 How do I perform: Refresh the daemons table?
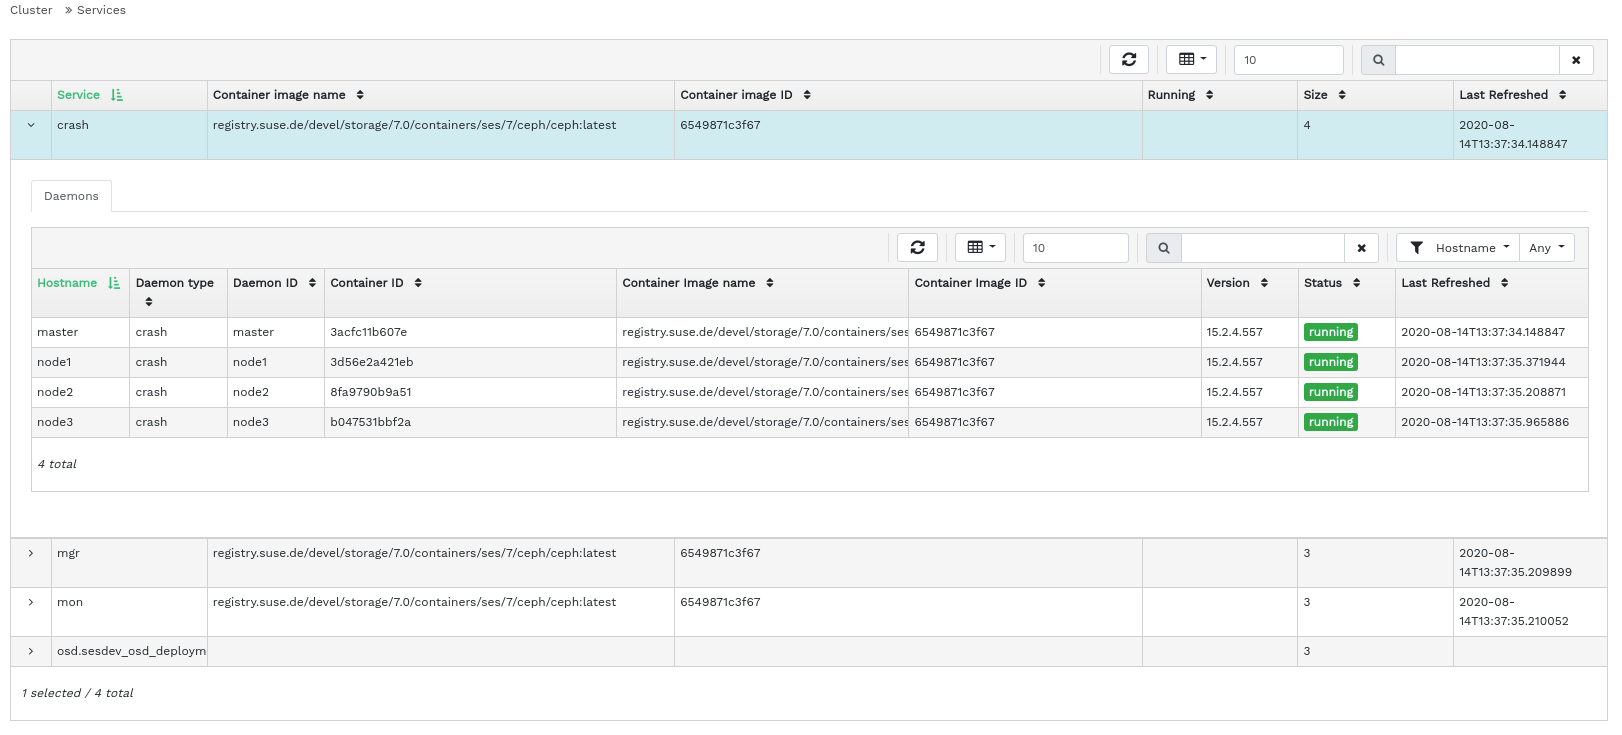[917, 248]
